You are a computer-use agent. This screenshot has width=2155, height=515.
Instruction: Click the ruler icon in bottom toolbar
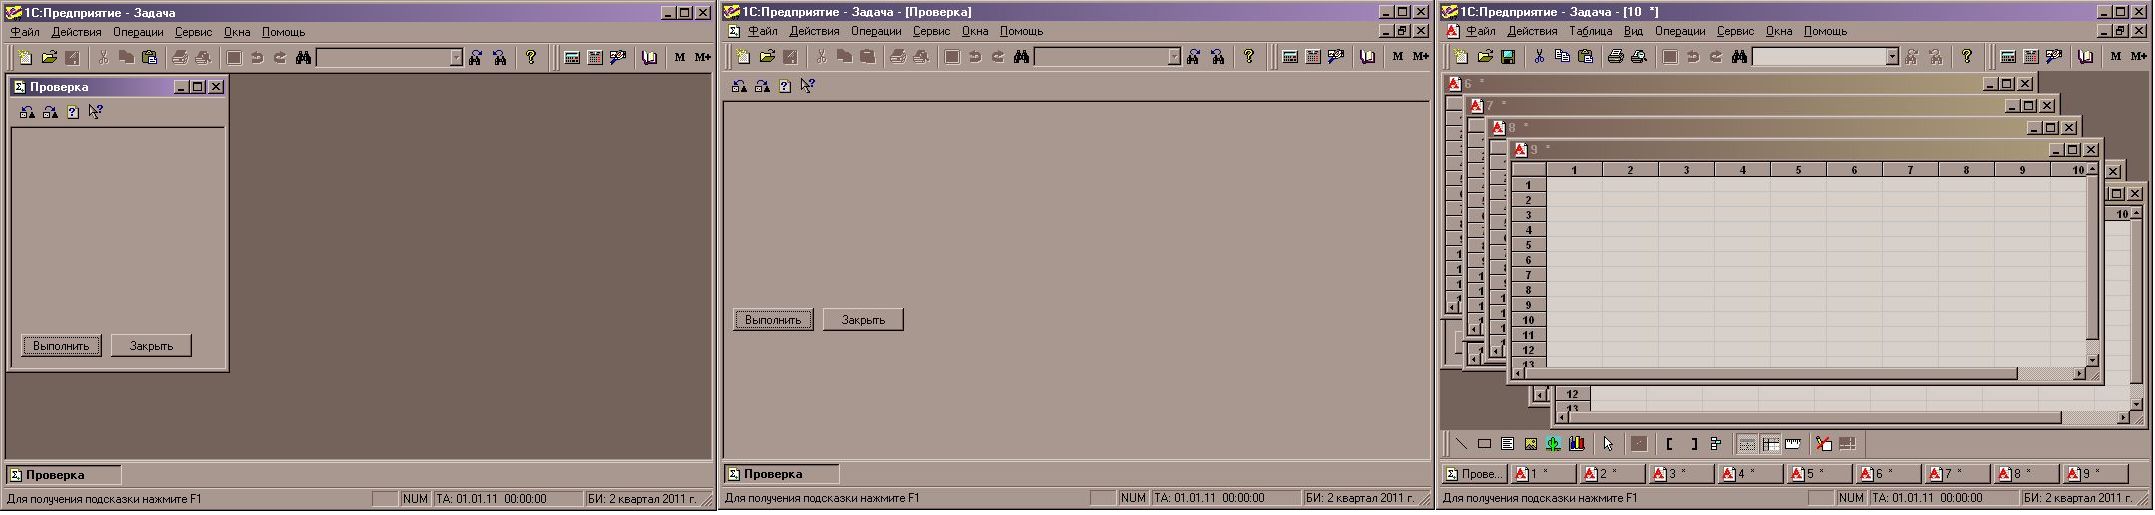click(x=1793, y=444)
